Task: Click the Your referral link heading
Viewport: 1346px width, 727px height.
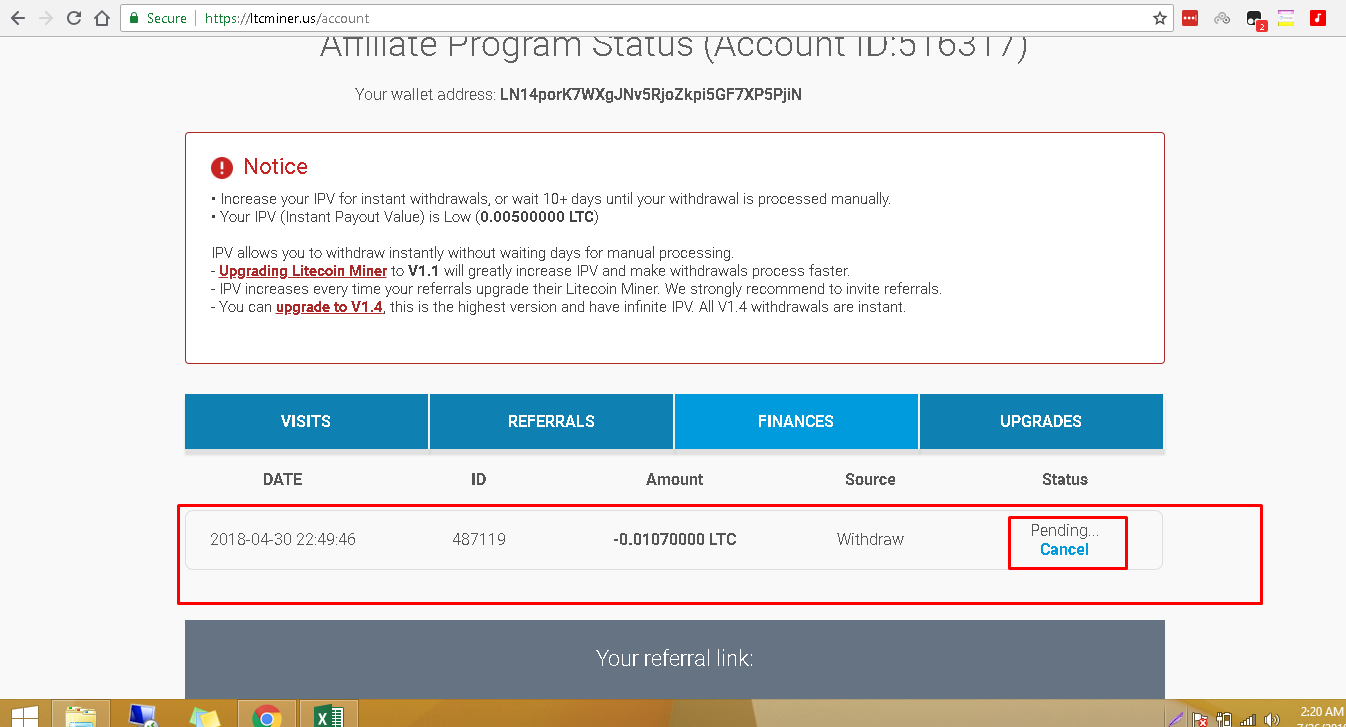Action: (674, 658)
